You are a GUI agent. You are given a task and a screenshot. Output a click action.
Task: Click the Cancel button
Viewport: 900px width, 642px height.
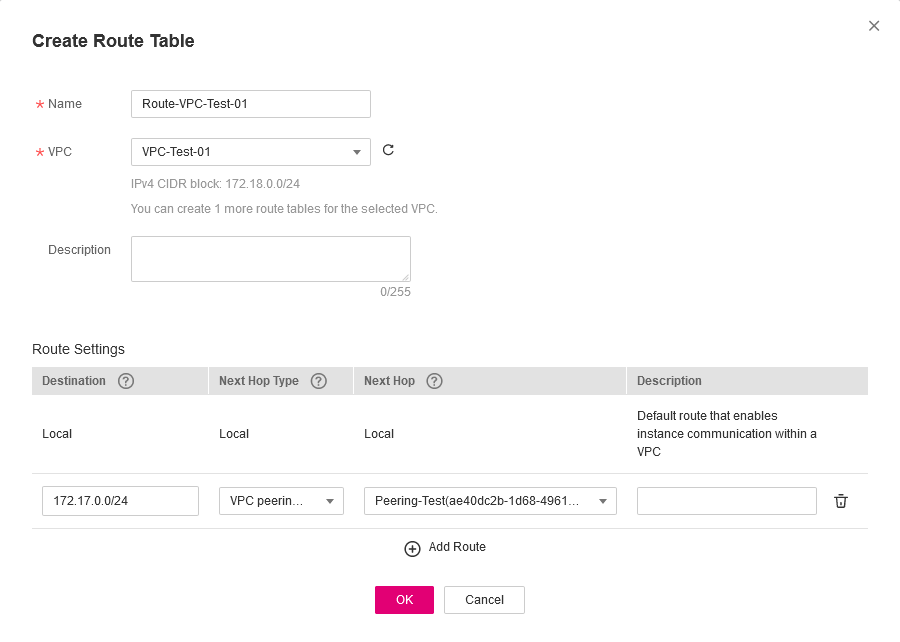pyautogui.click(x=484, y=600)
